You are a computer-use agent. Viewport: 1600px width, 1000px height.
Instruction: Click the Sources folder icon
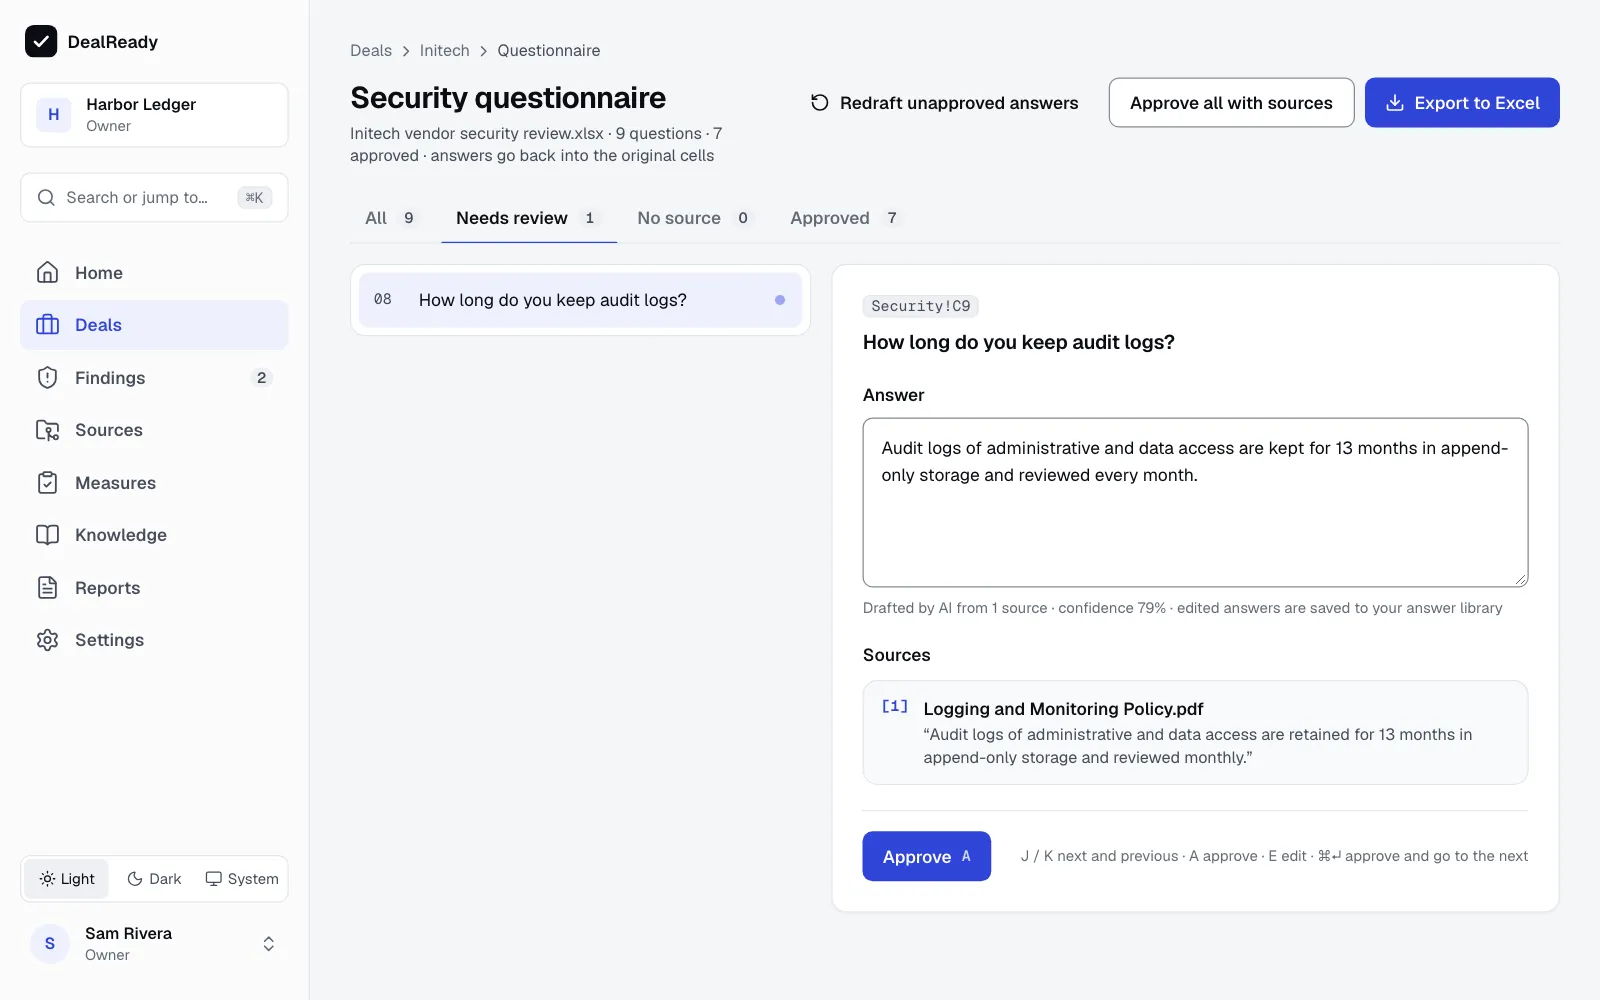pos(47,430)
